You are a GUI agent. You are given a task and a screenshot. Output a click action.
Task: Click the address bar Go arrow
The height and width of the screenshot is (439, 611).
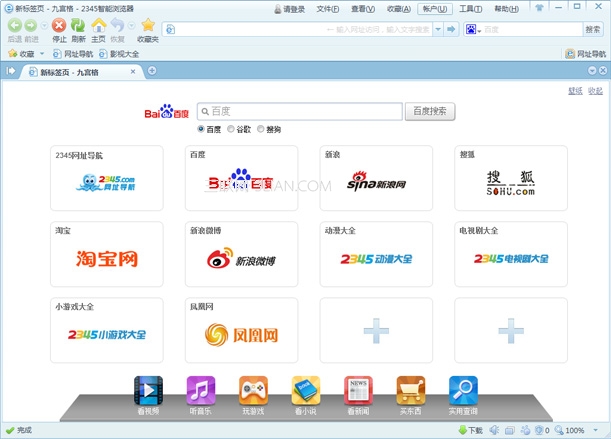(x=451, y=29)
